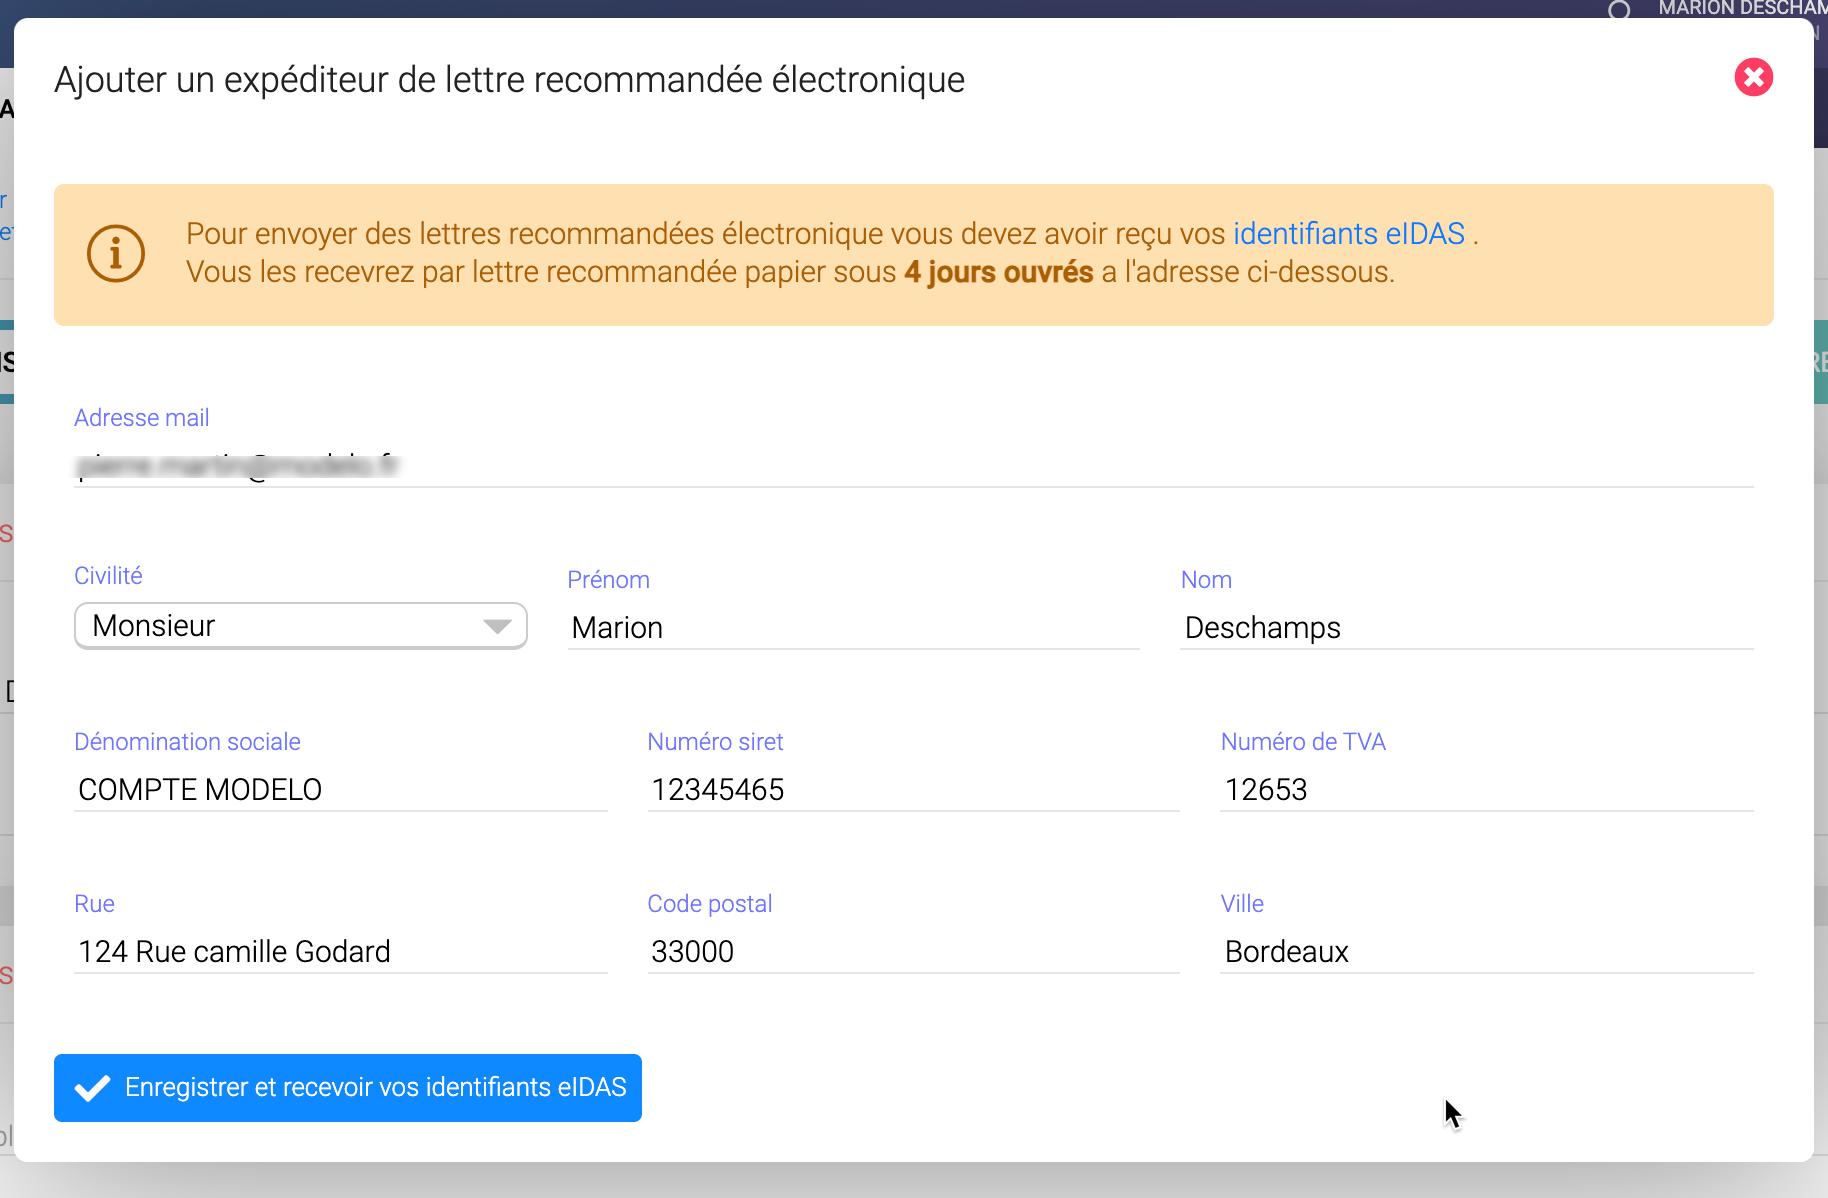The width and height of the screenshot is (1828, 1198).
Task: Focus the Prénom field containing Marion
Action: [853, 628]
